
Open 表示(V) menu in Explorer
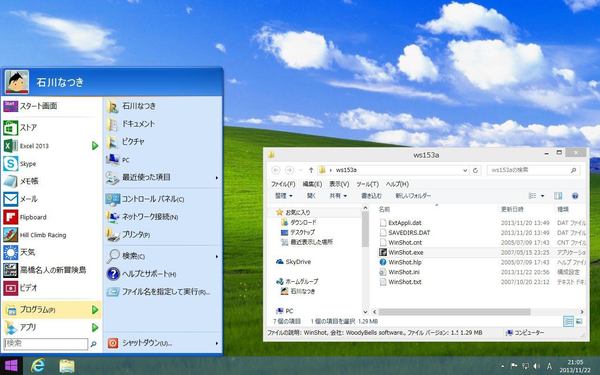(339, 184)
